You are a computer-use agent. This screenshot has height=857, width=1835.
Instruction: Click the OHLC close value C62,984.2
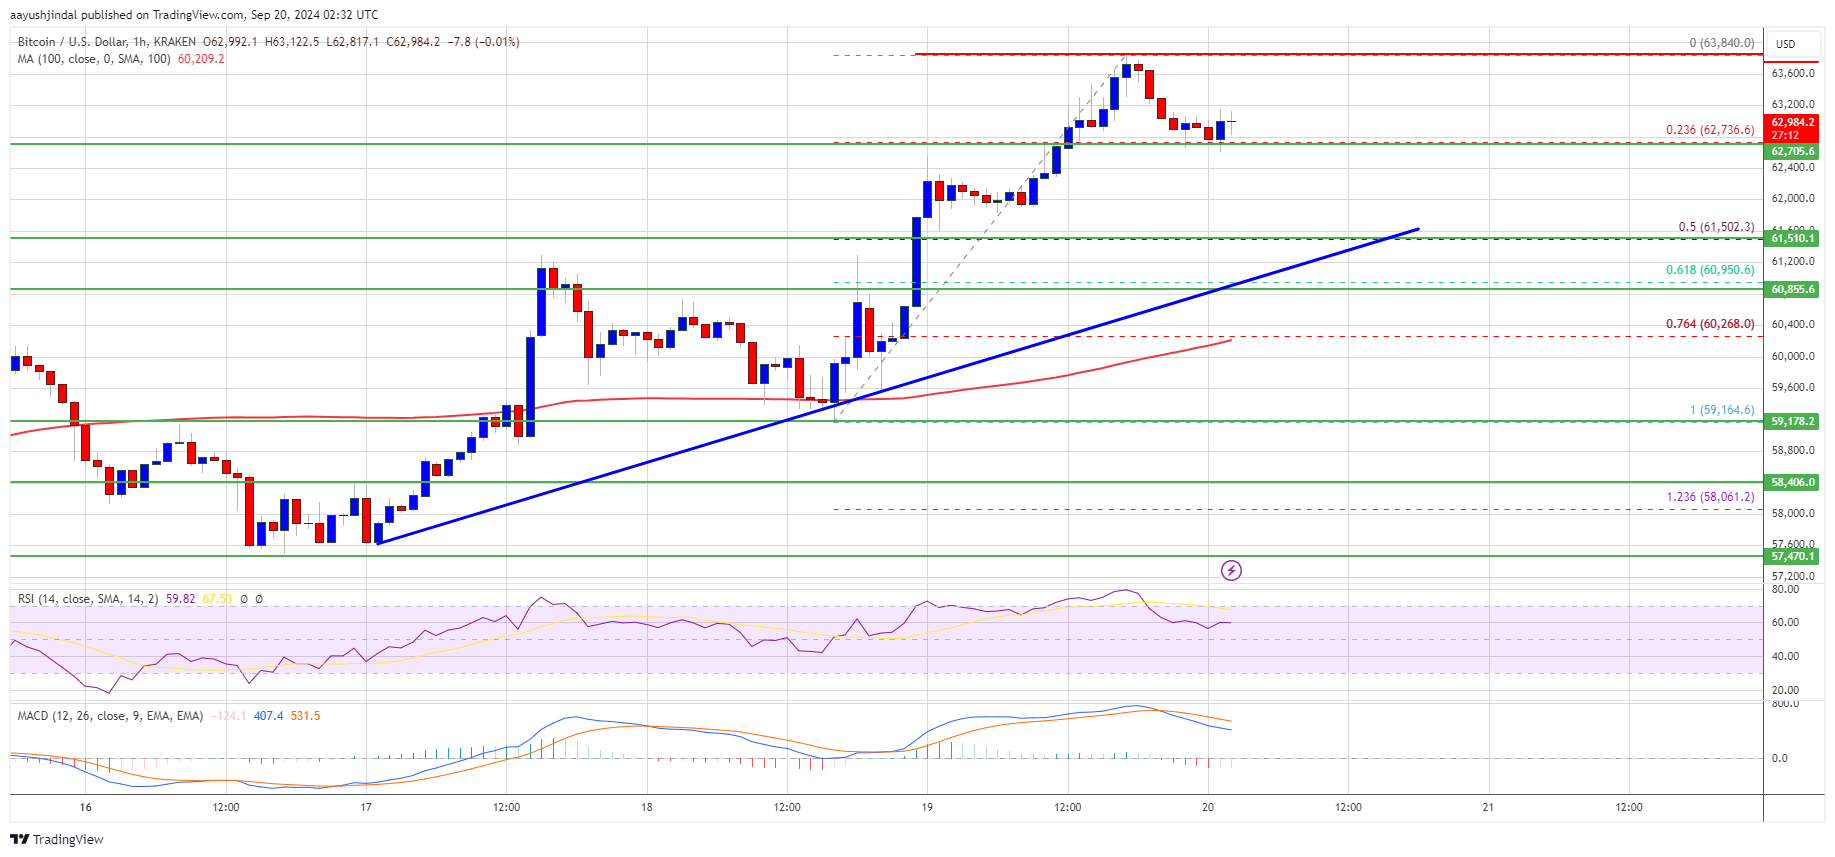pyautogui.click(x=413, y=42)
